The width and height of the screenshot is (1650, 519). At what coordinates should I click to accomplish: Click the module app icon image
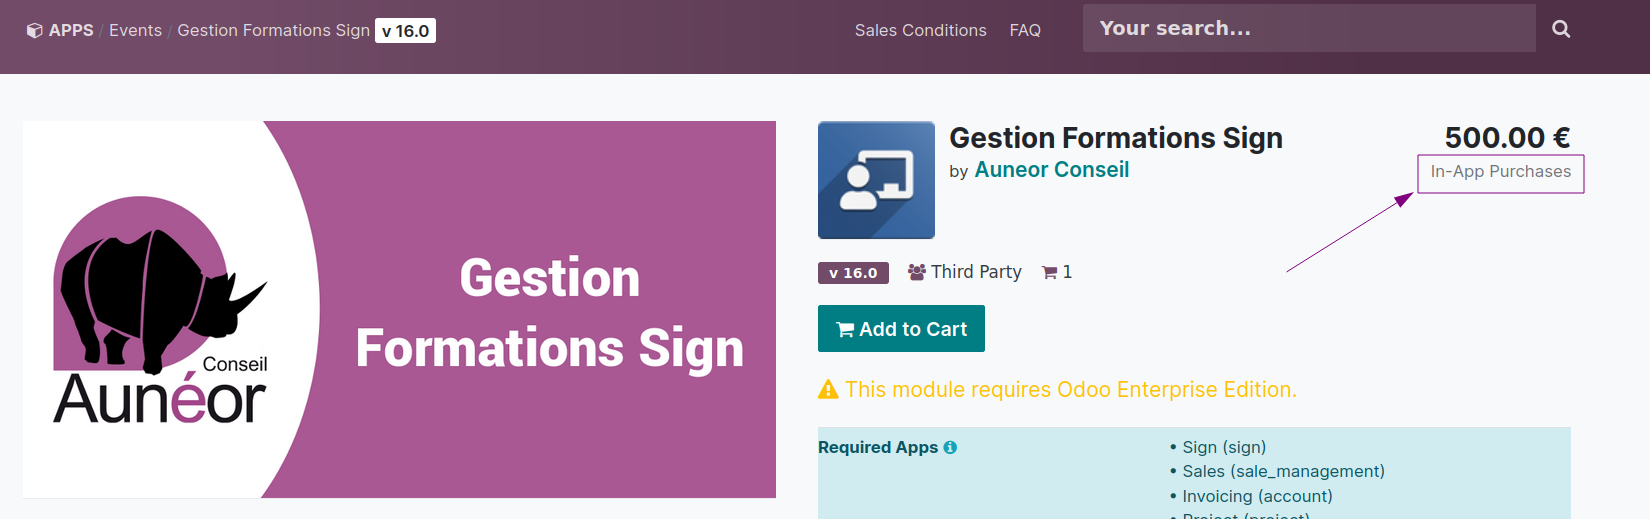click(876, 180)
